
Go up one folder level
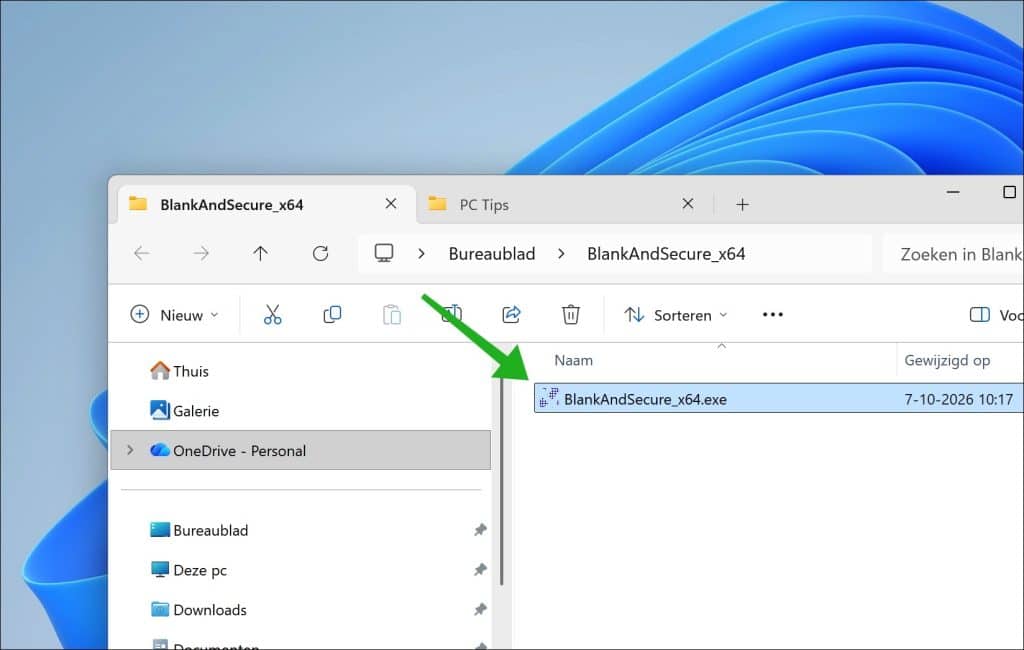click(261, 253)
